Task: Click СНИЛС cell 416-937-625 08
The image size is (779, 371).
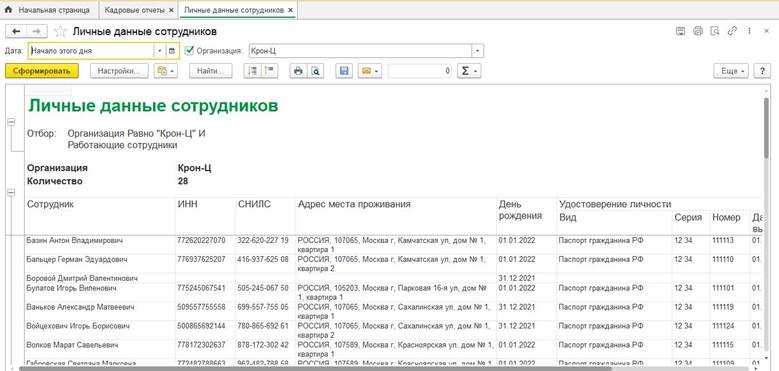Action: coord(263,259)
